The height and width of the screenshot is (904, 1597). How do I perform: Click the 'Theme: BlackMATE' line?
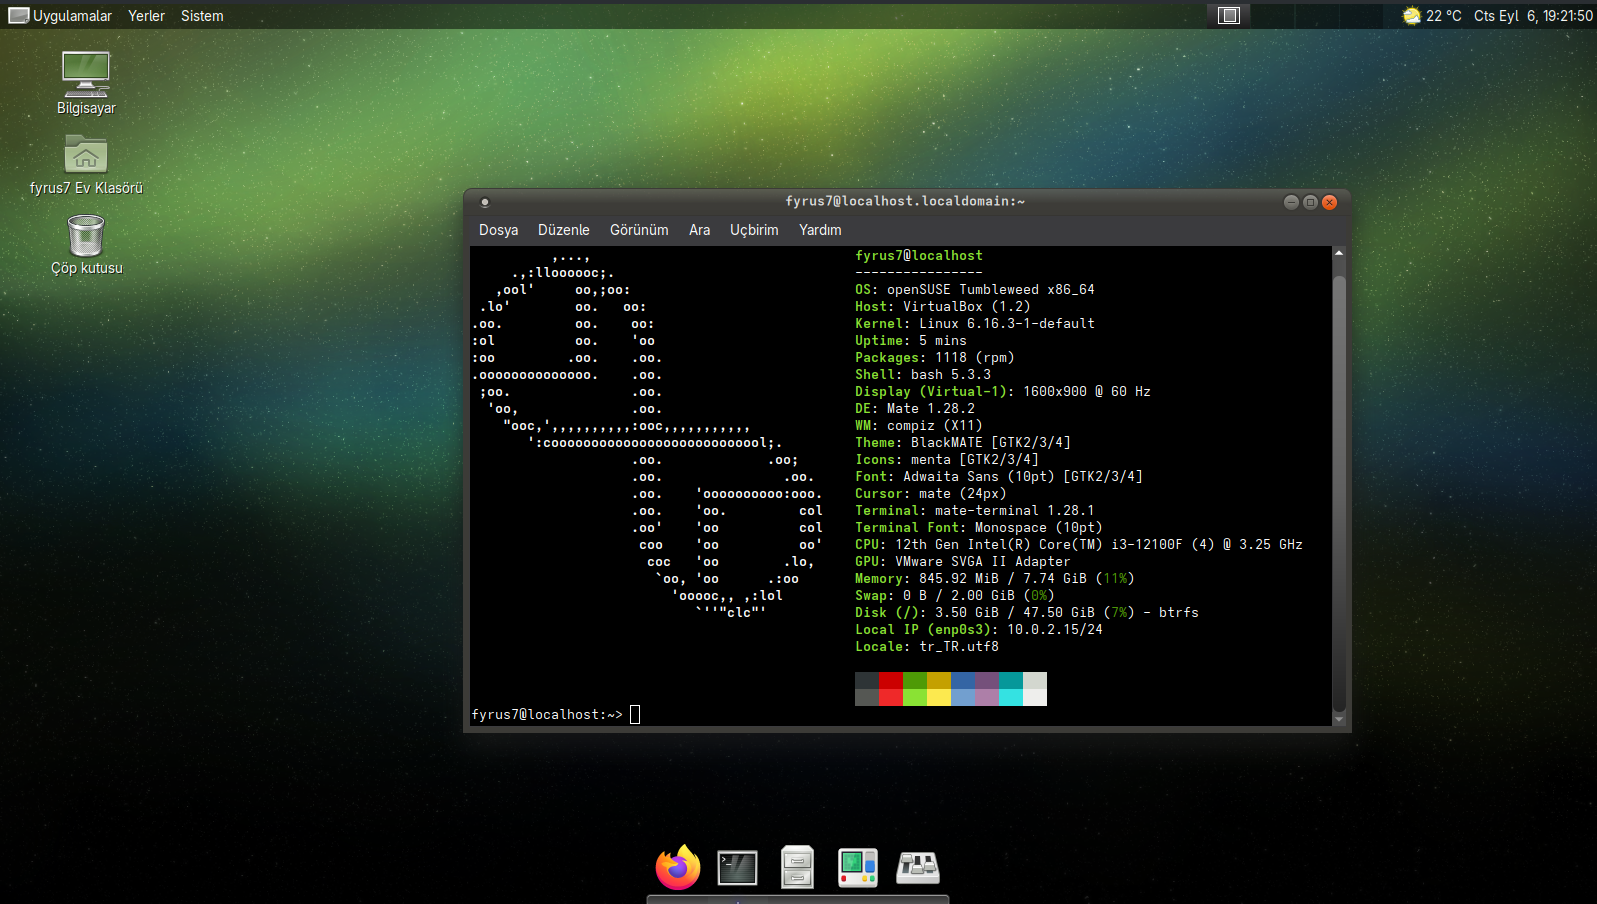tap(963, 442)
